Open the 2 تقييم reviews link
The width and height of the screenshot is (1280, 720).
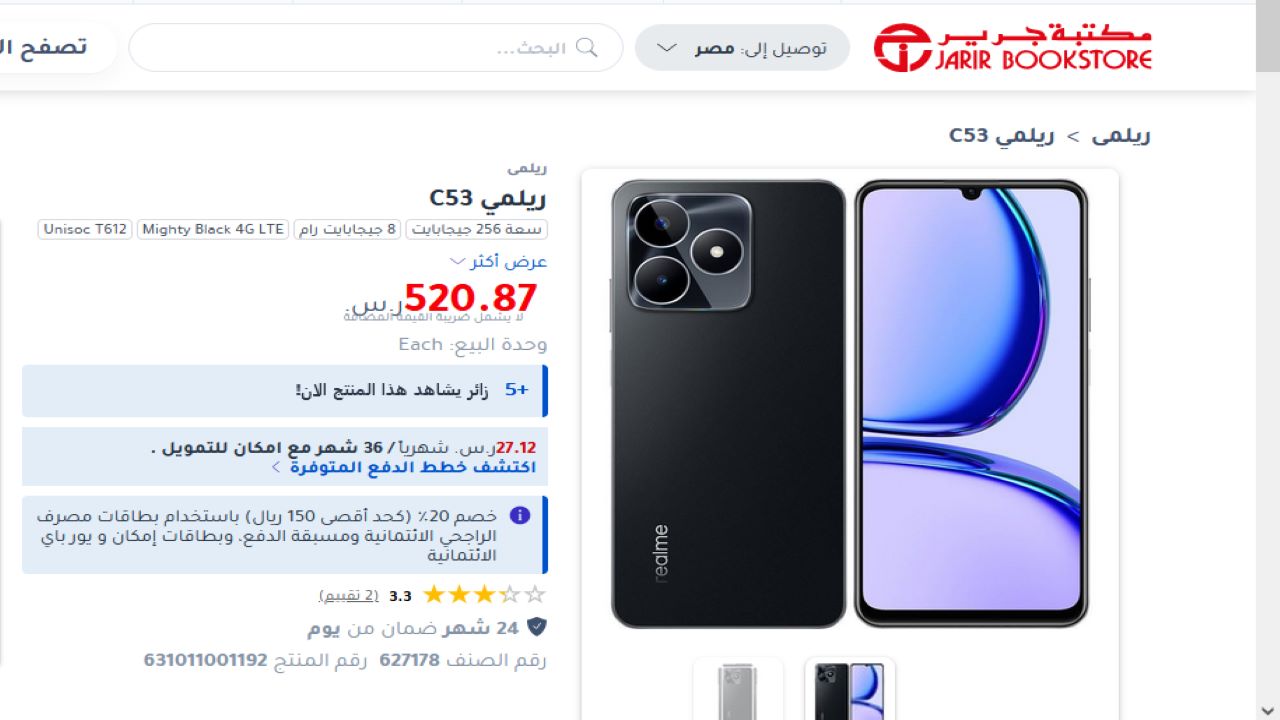click(x=349, y=595)
